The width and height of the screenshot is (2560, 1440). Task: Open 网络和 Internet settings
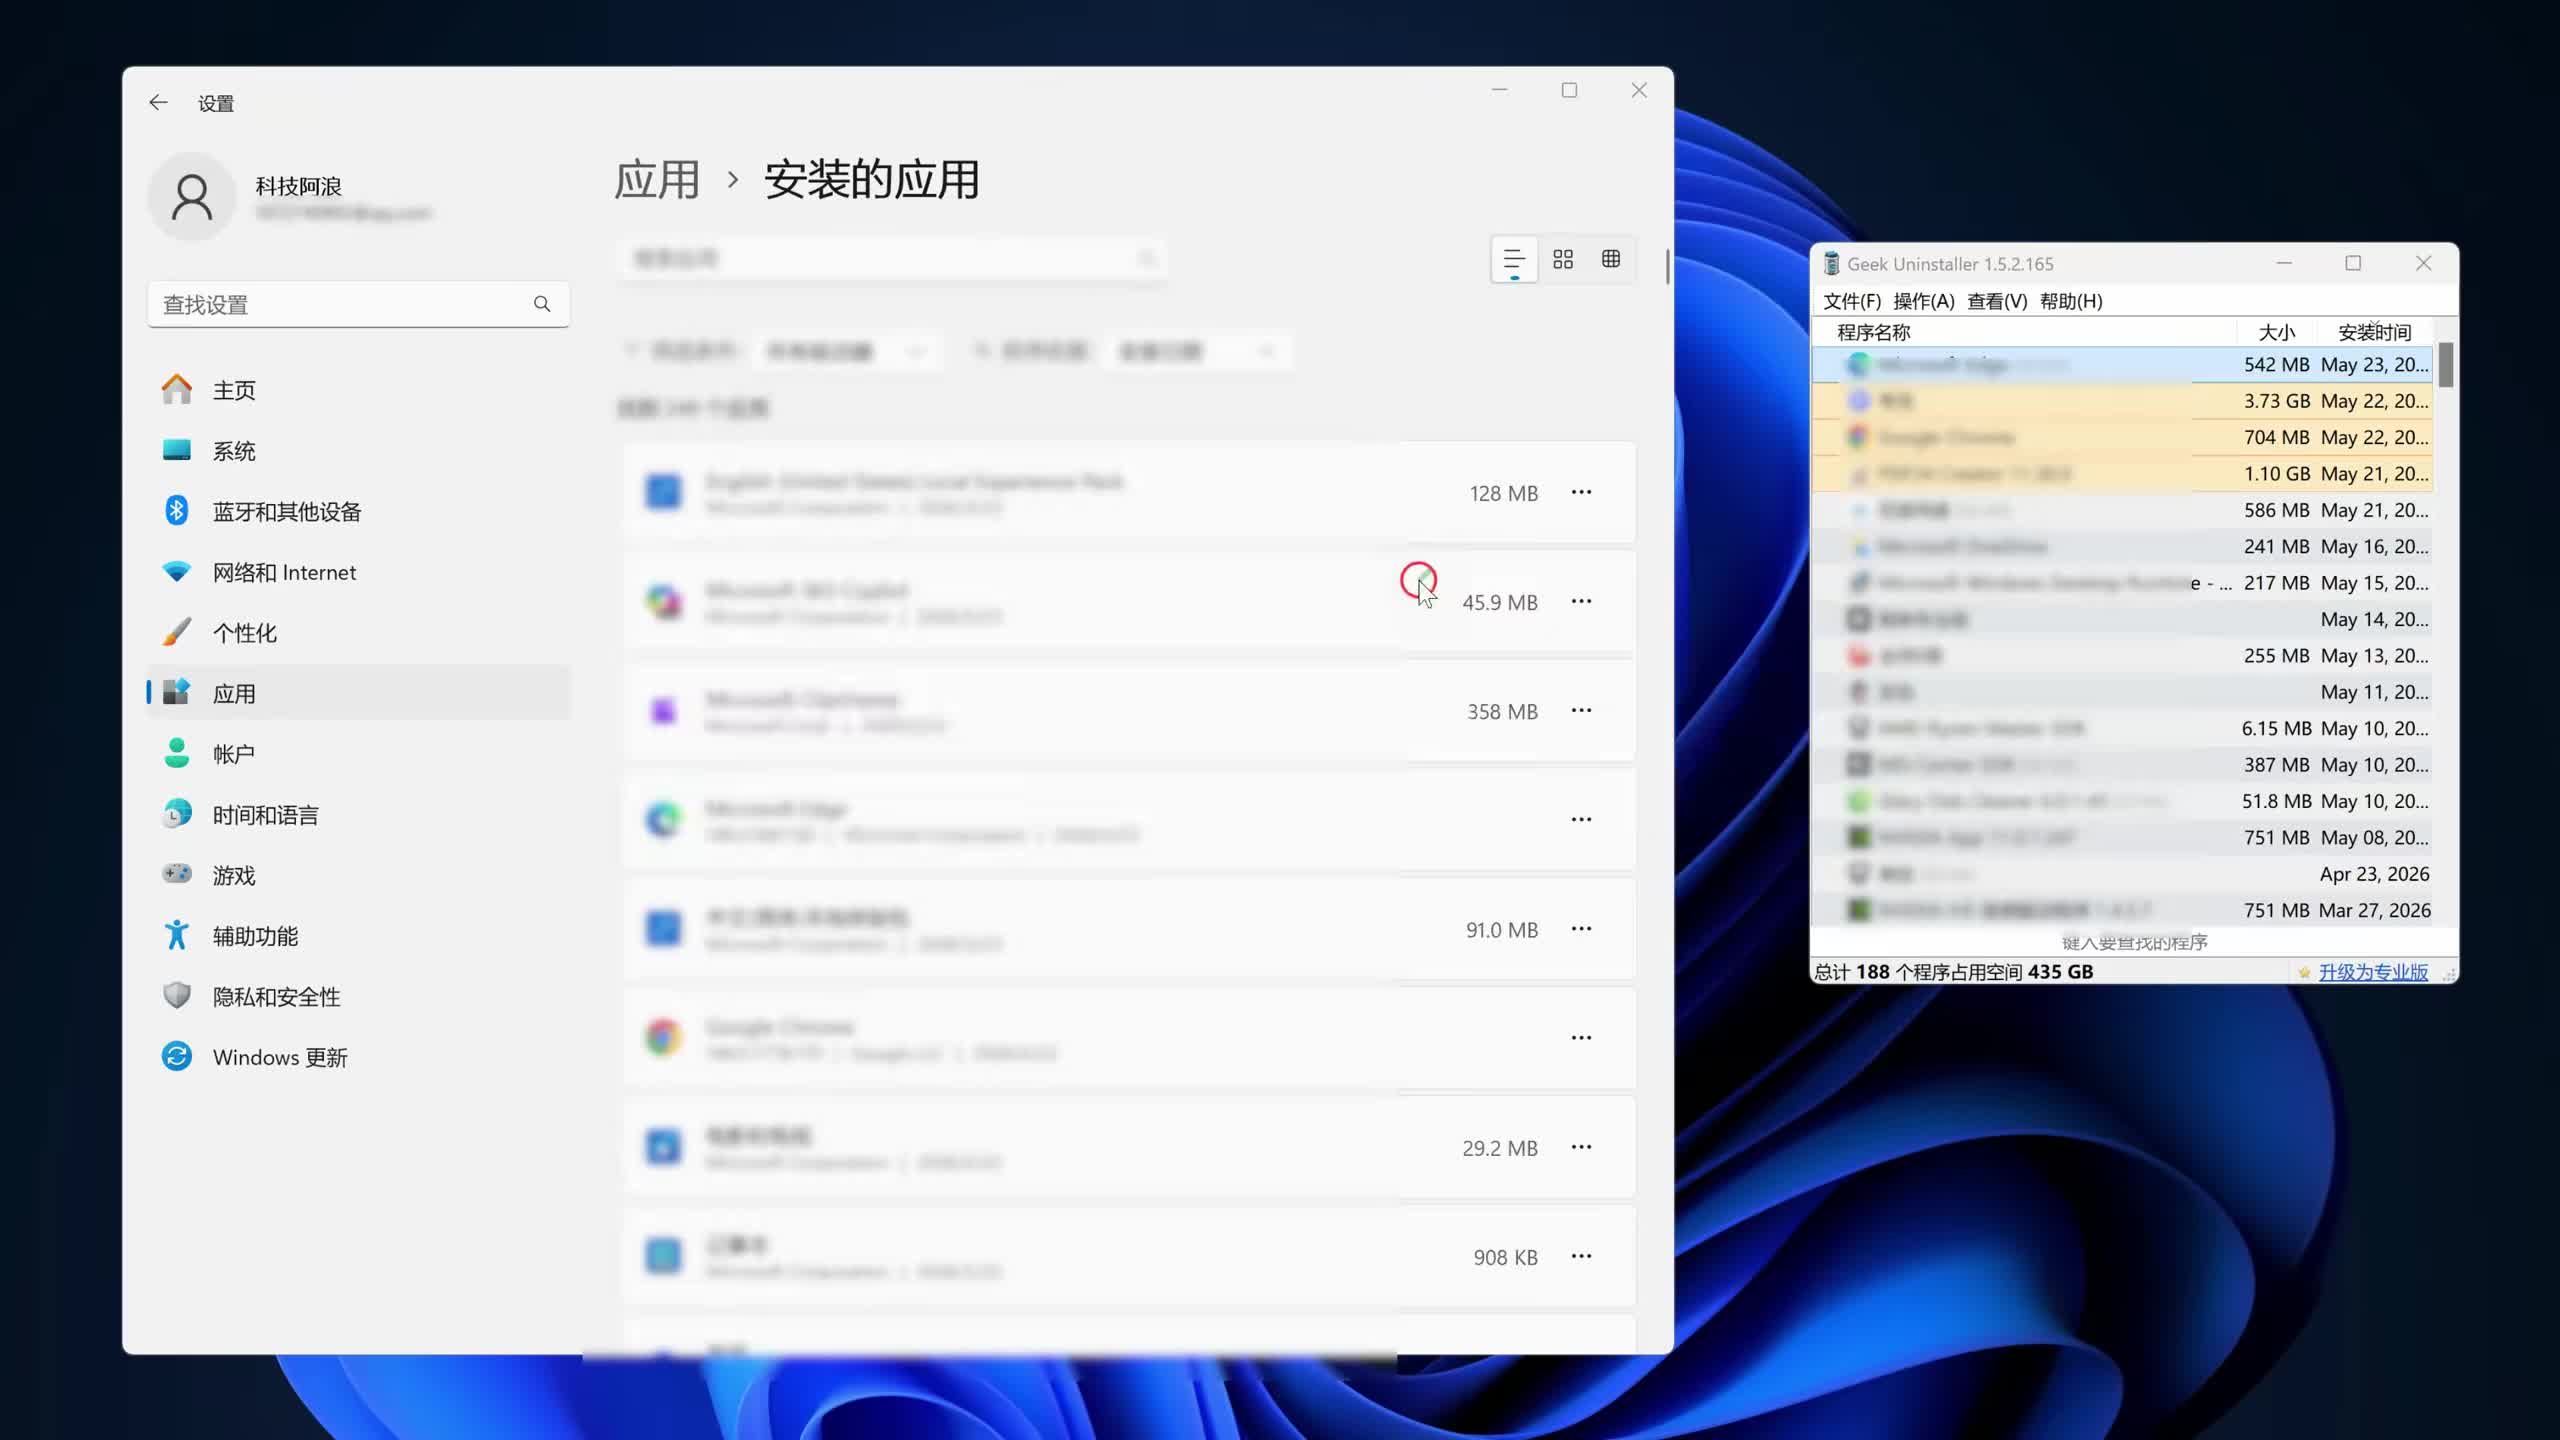pos(358,572)
